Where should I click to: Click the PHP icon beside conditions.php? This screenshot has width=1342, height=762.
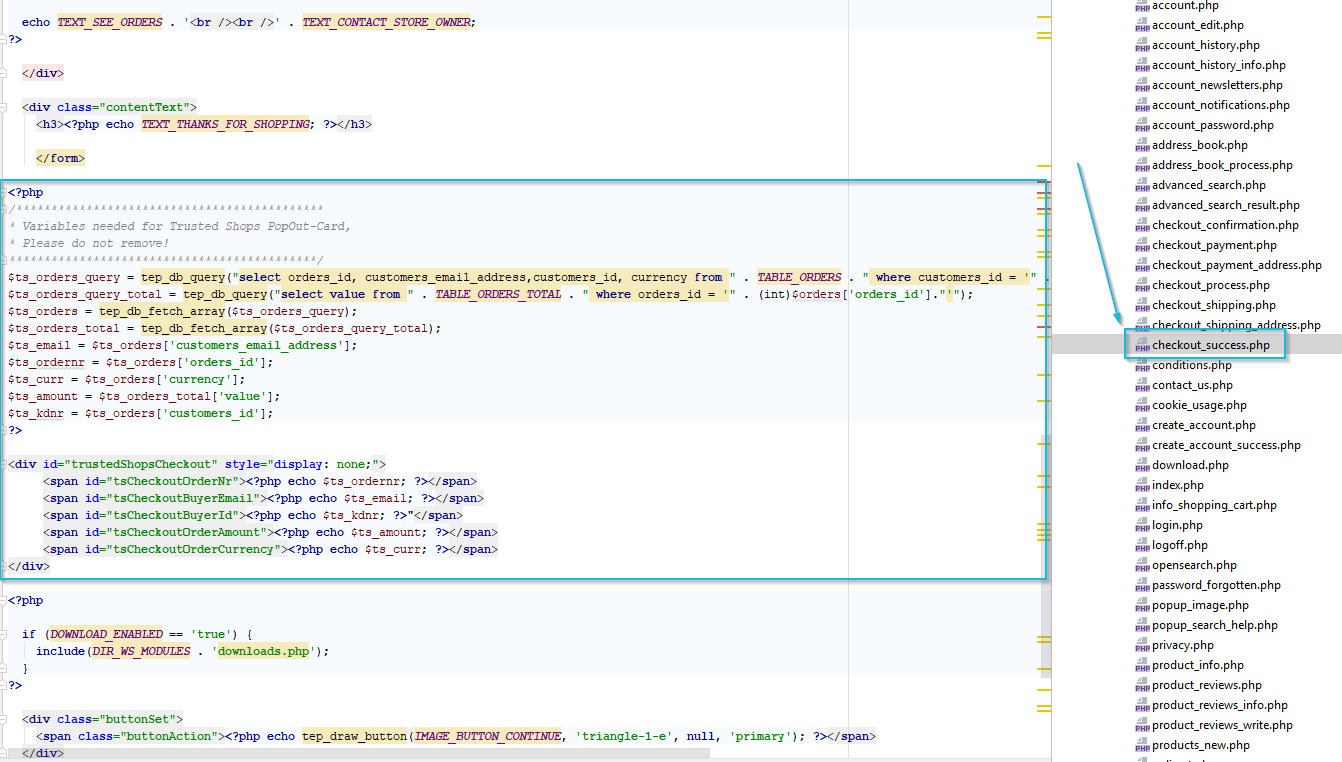tap(1142, 366)
